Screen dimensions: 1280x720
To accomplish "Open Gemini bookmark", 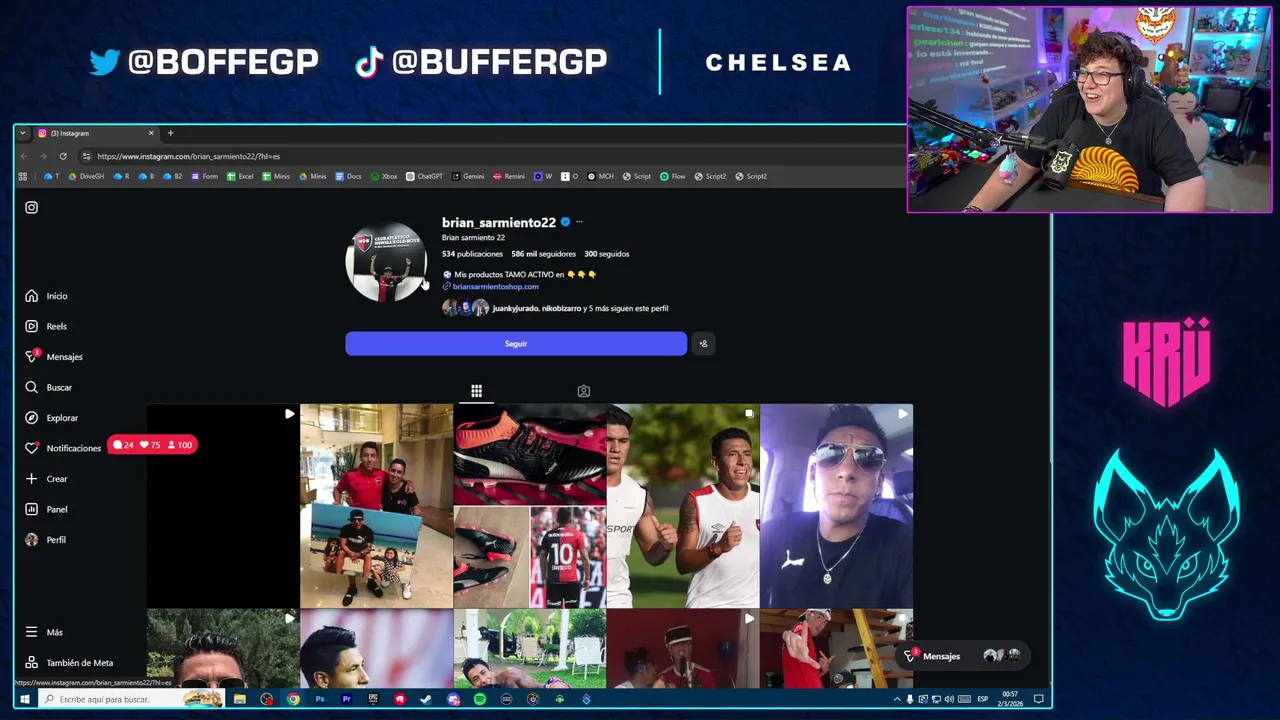I will click(468, 176).
